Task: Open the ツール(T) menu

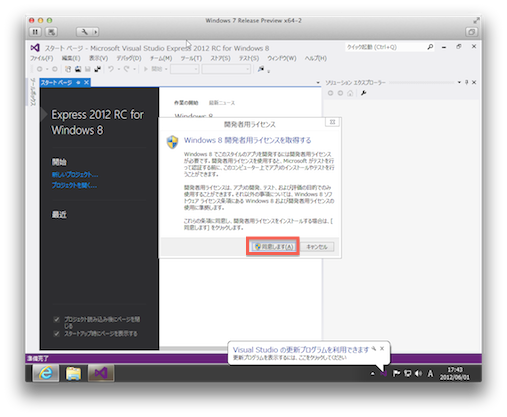Action: coord(191,58)
